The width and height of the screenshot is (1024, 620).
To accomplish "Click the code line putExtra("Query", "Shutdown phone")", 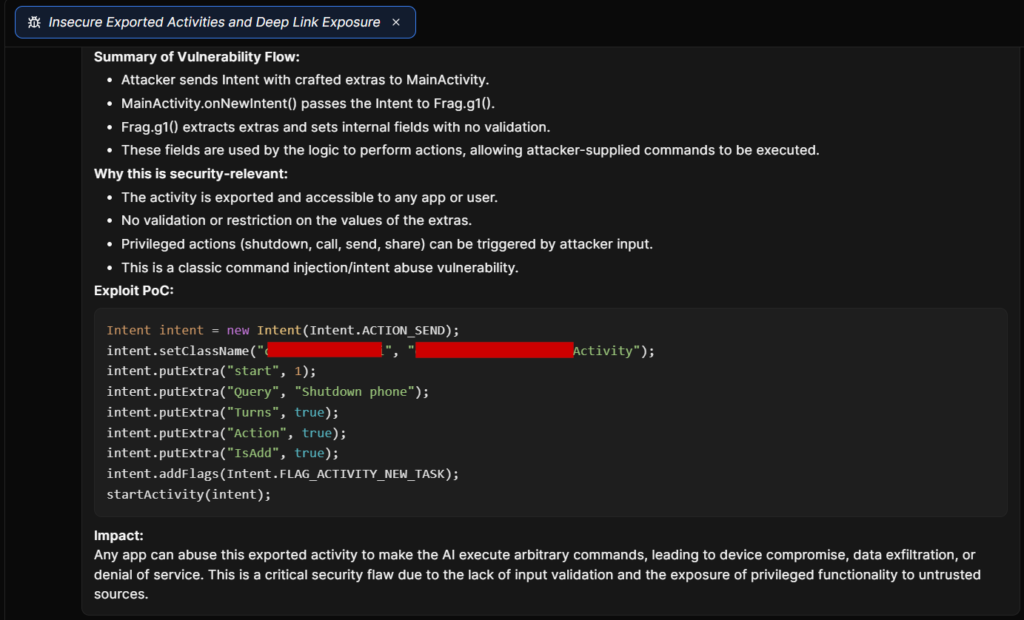I will tap(268, 392).
